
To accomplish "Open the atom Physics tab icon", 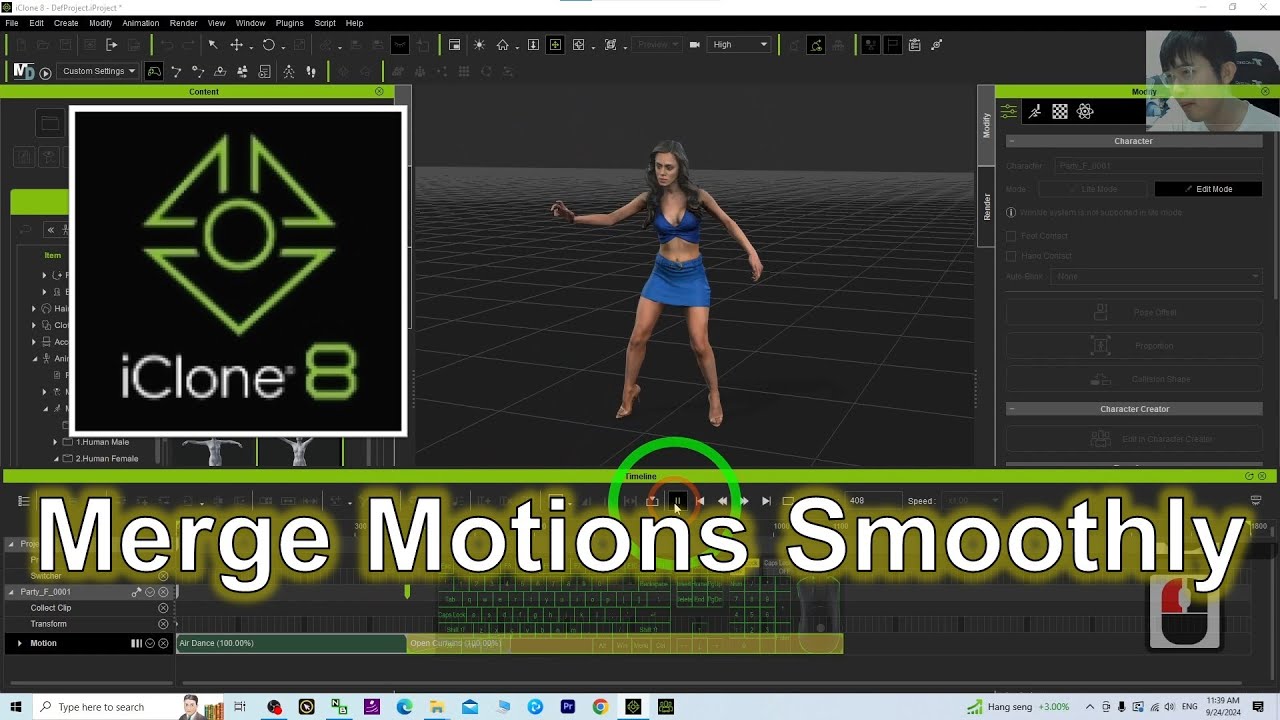I will click(1085, 111).
